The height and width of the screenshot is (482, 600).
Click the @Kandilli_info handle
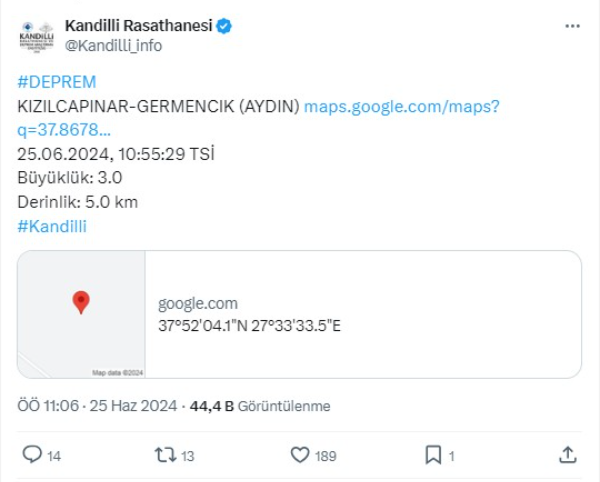coord(113,46)
